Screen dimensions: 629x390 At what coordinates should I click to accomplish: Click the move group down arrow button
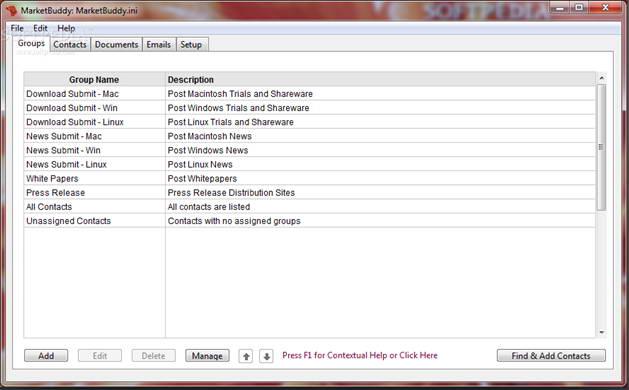point(266,356)
